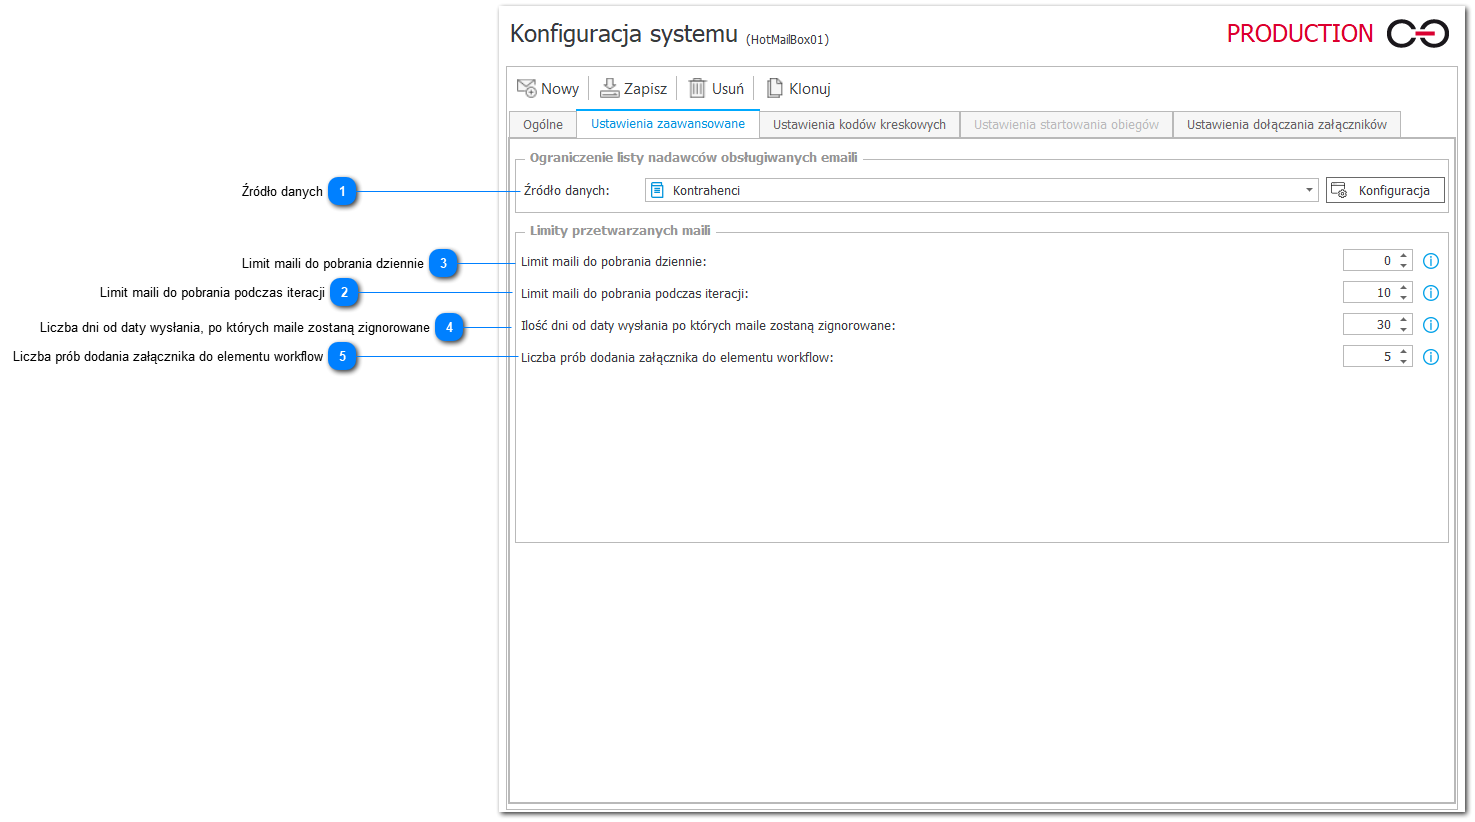Show info for iteration mail limit
The height and width of the screenshot is (822, 1475).
coord(1431,293)
